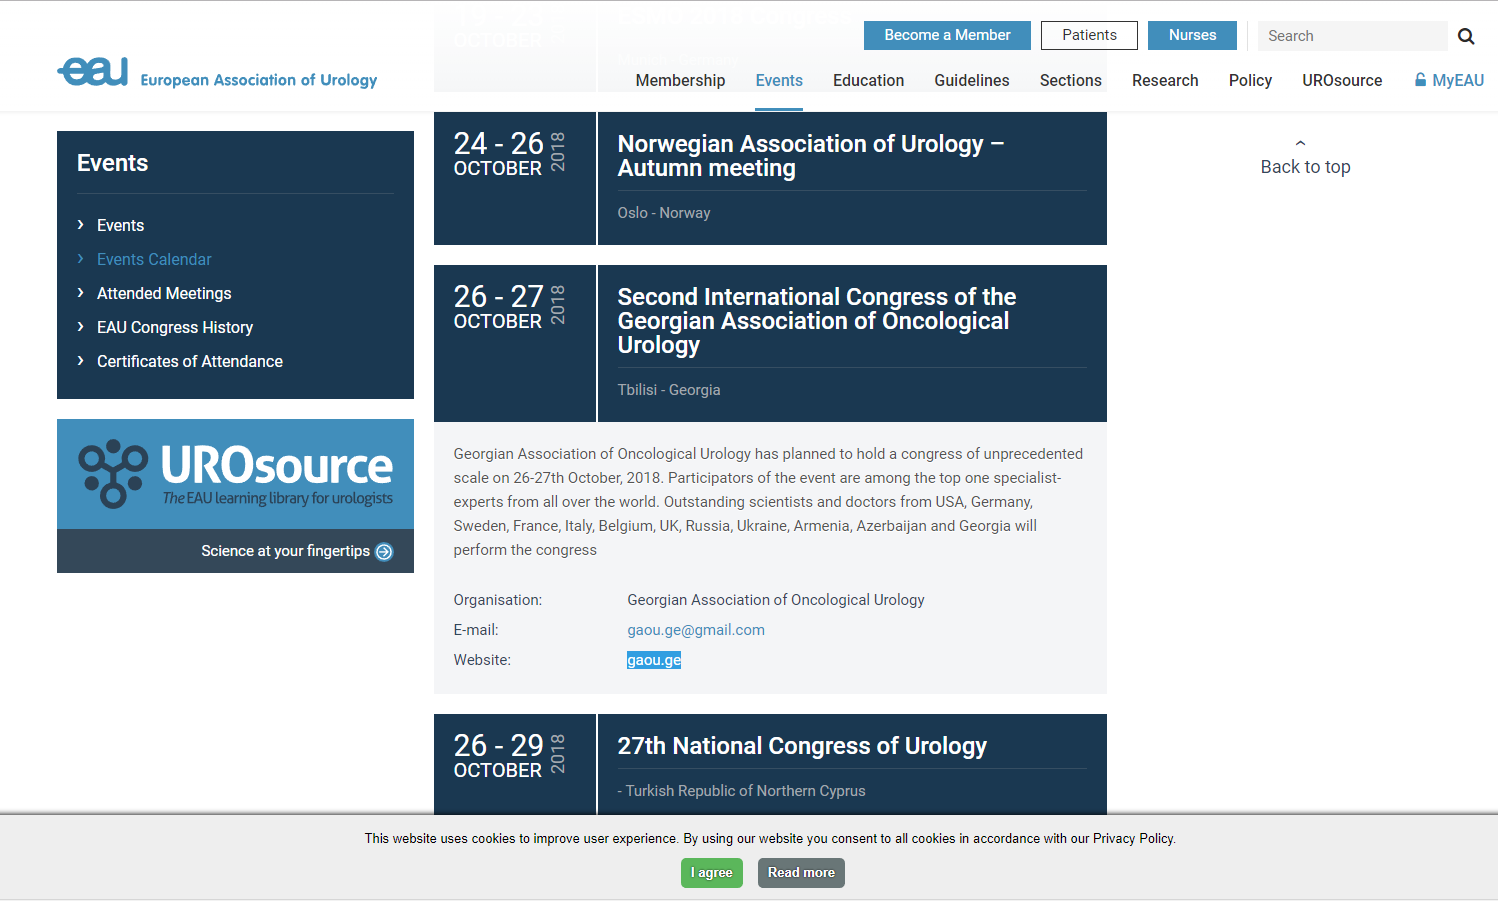
Task: Click the Read more cookie button
Action: (x=800, y=873)
